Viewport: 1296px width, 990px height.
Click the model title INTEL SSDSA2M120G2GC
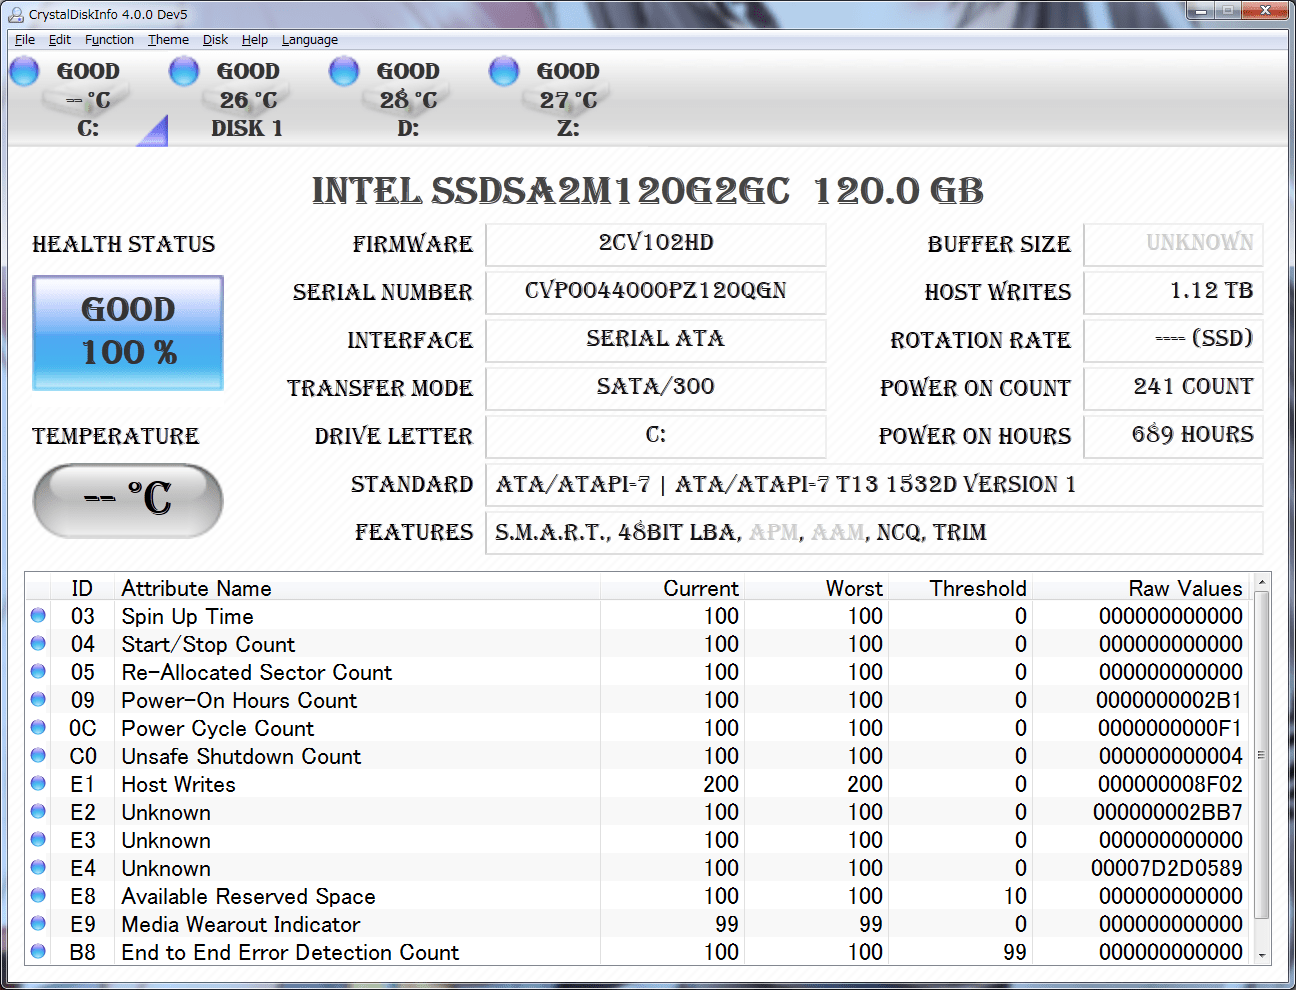coord(550,190)
